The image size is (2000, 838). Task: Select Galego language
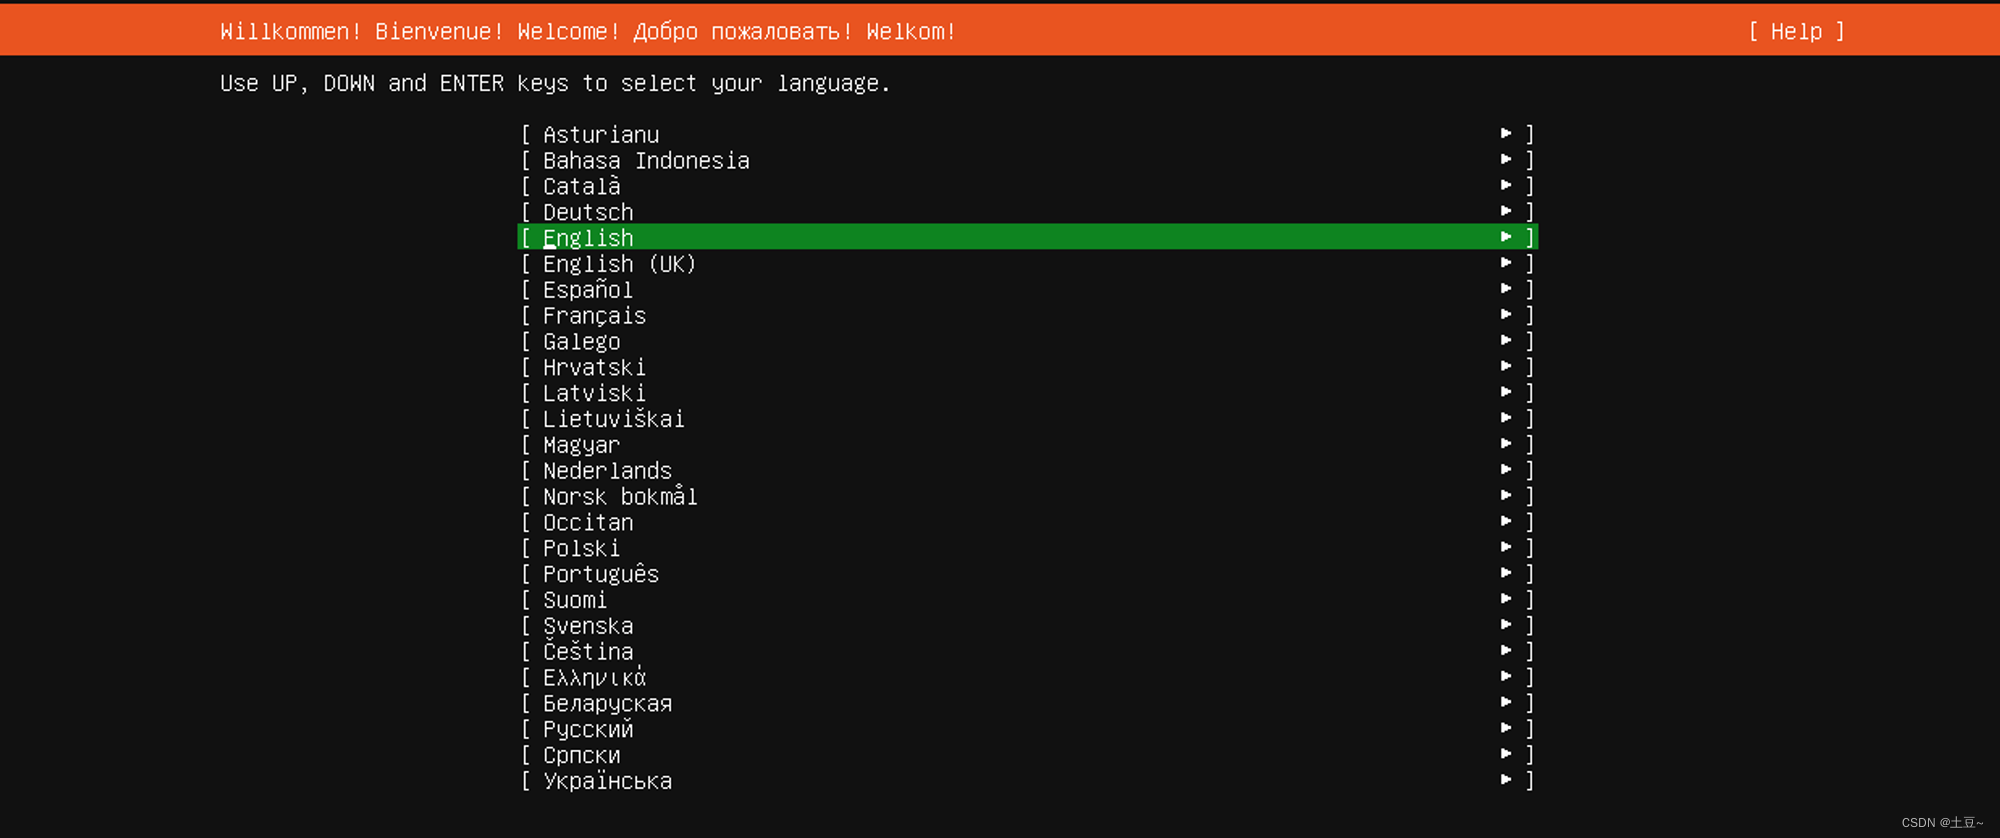coord(1027,341)
